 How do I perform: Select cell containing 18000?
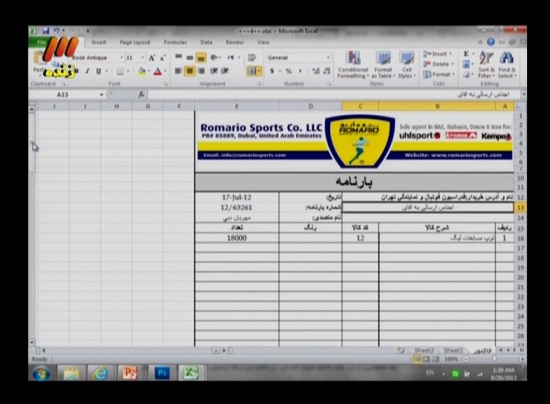click(x=237, y=238)
